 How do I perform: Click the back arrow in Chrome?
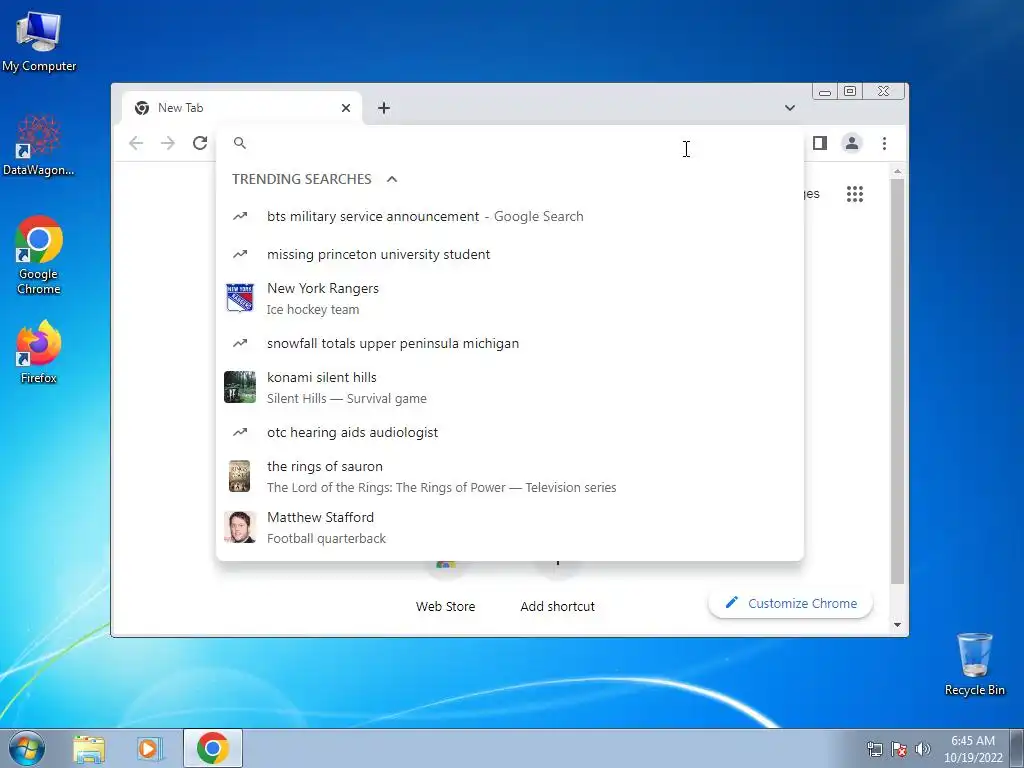136,143
